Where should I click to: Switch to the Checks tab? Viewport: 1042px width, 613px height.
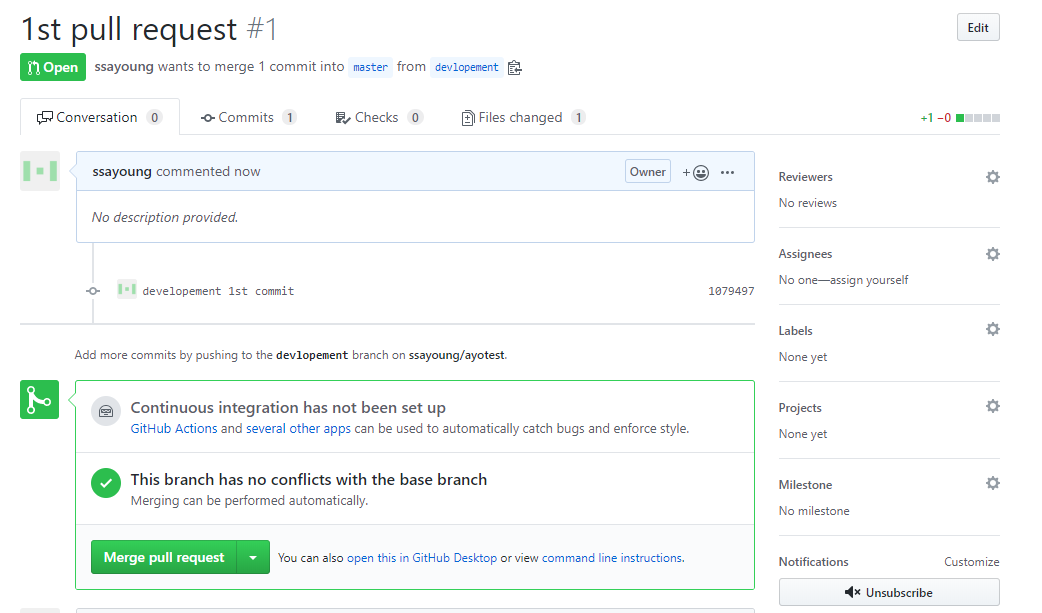379,117
